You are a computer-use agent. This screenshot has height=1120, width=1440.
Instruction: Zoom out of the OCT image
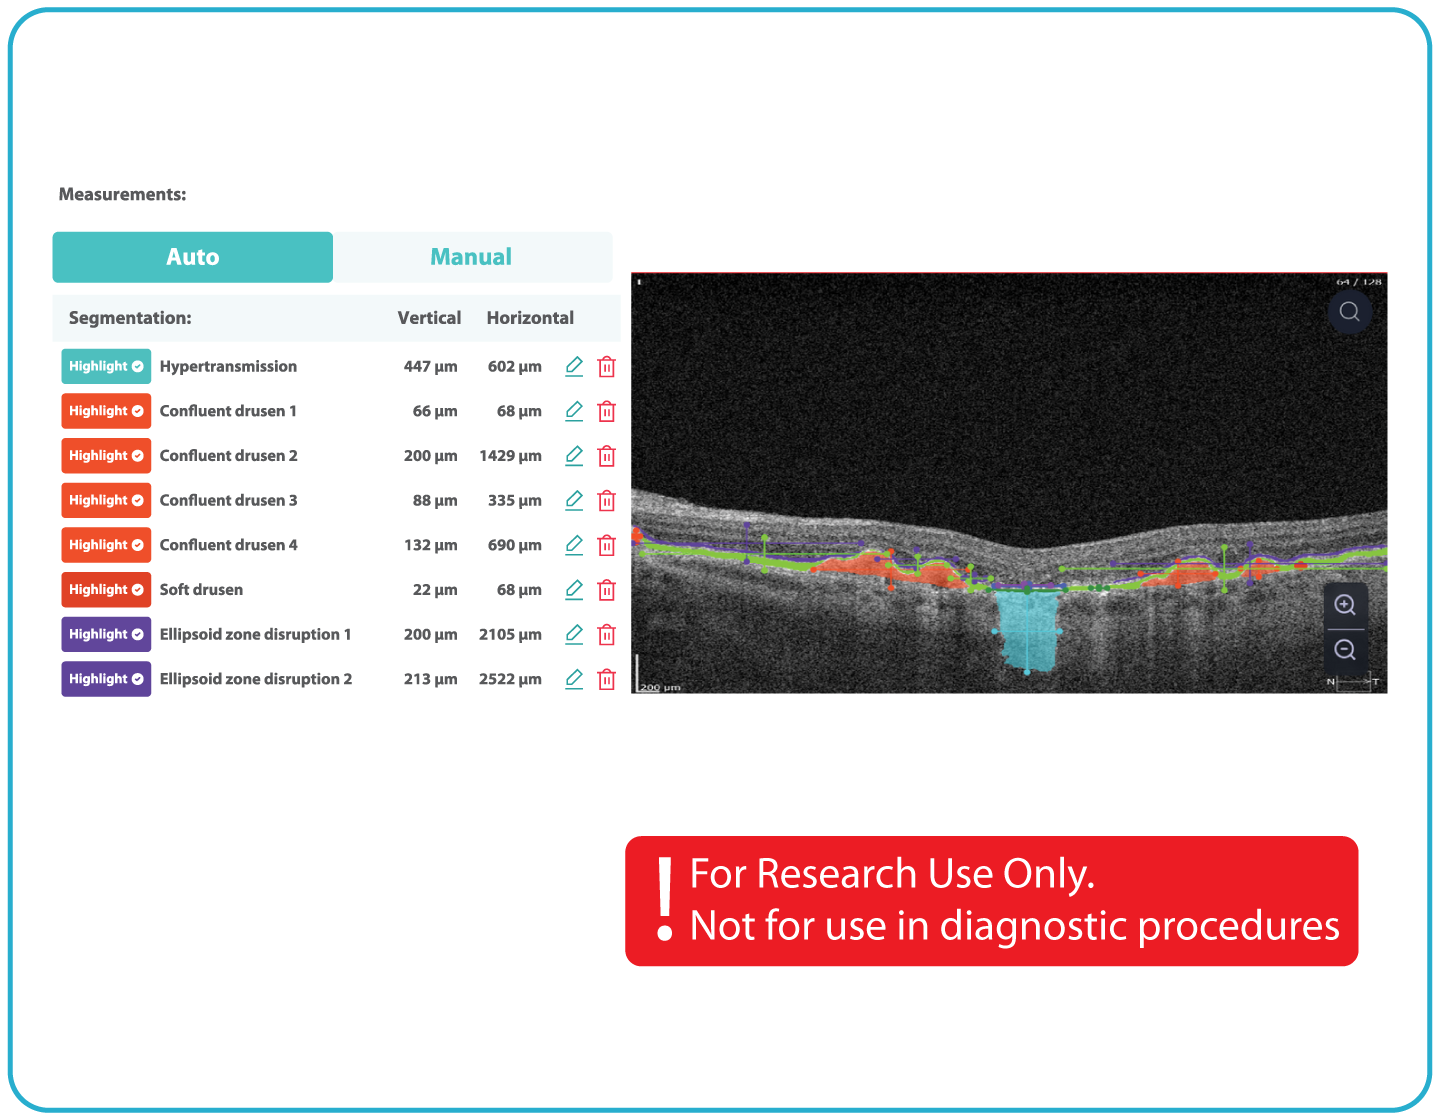click(x=1345, y=650)
